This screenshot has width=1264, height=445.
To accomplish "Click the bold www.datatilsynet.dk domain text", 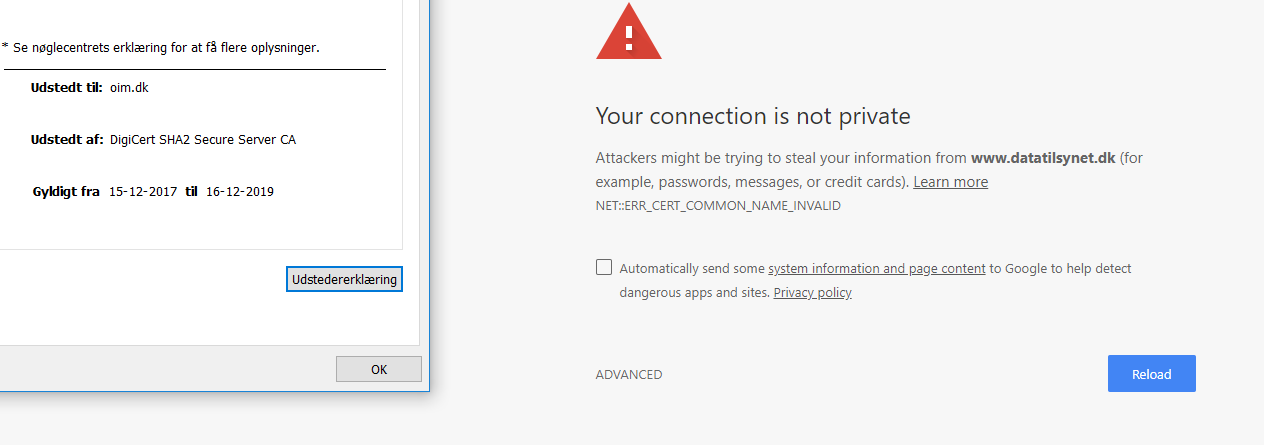I will [x=1042, y=158].
